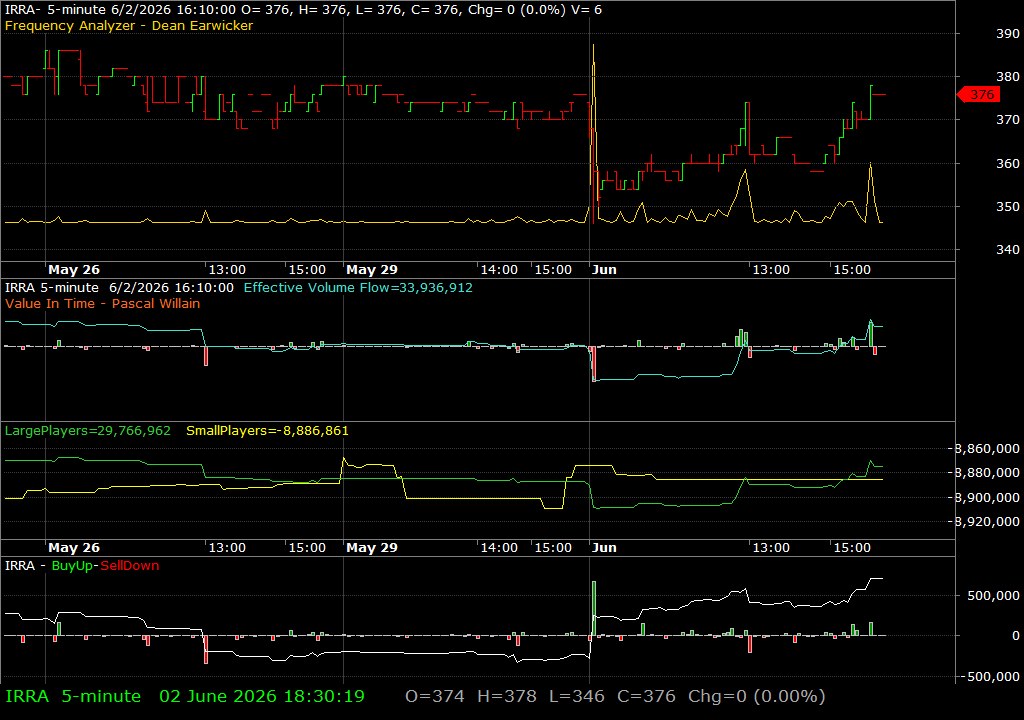The height and width of the screenshot is (720, 1024).
Task: Click the Value In Time - Pascal Willain label
Action: pos(103,303)
